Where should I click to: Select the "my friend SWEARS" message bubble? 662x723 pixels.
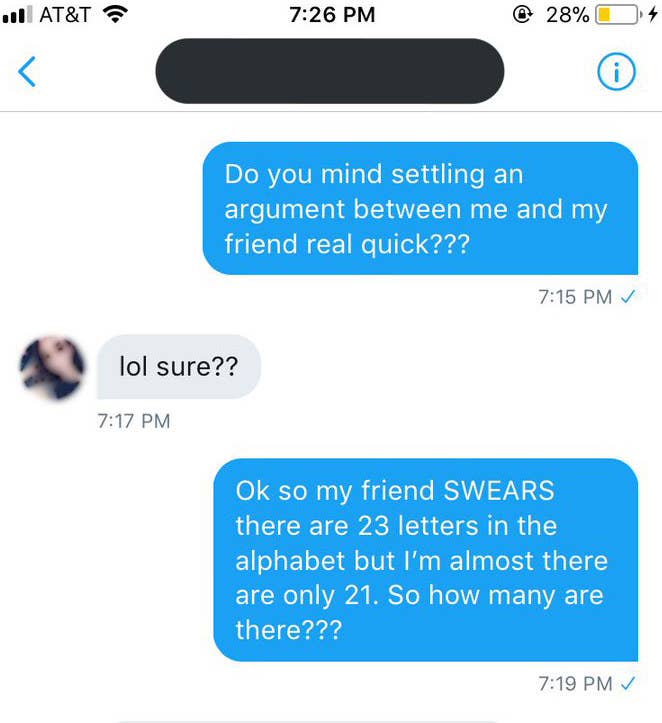426,560
